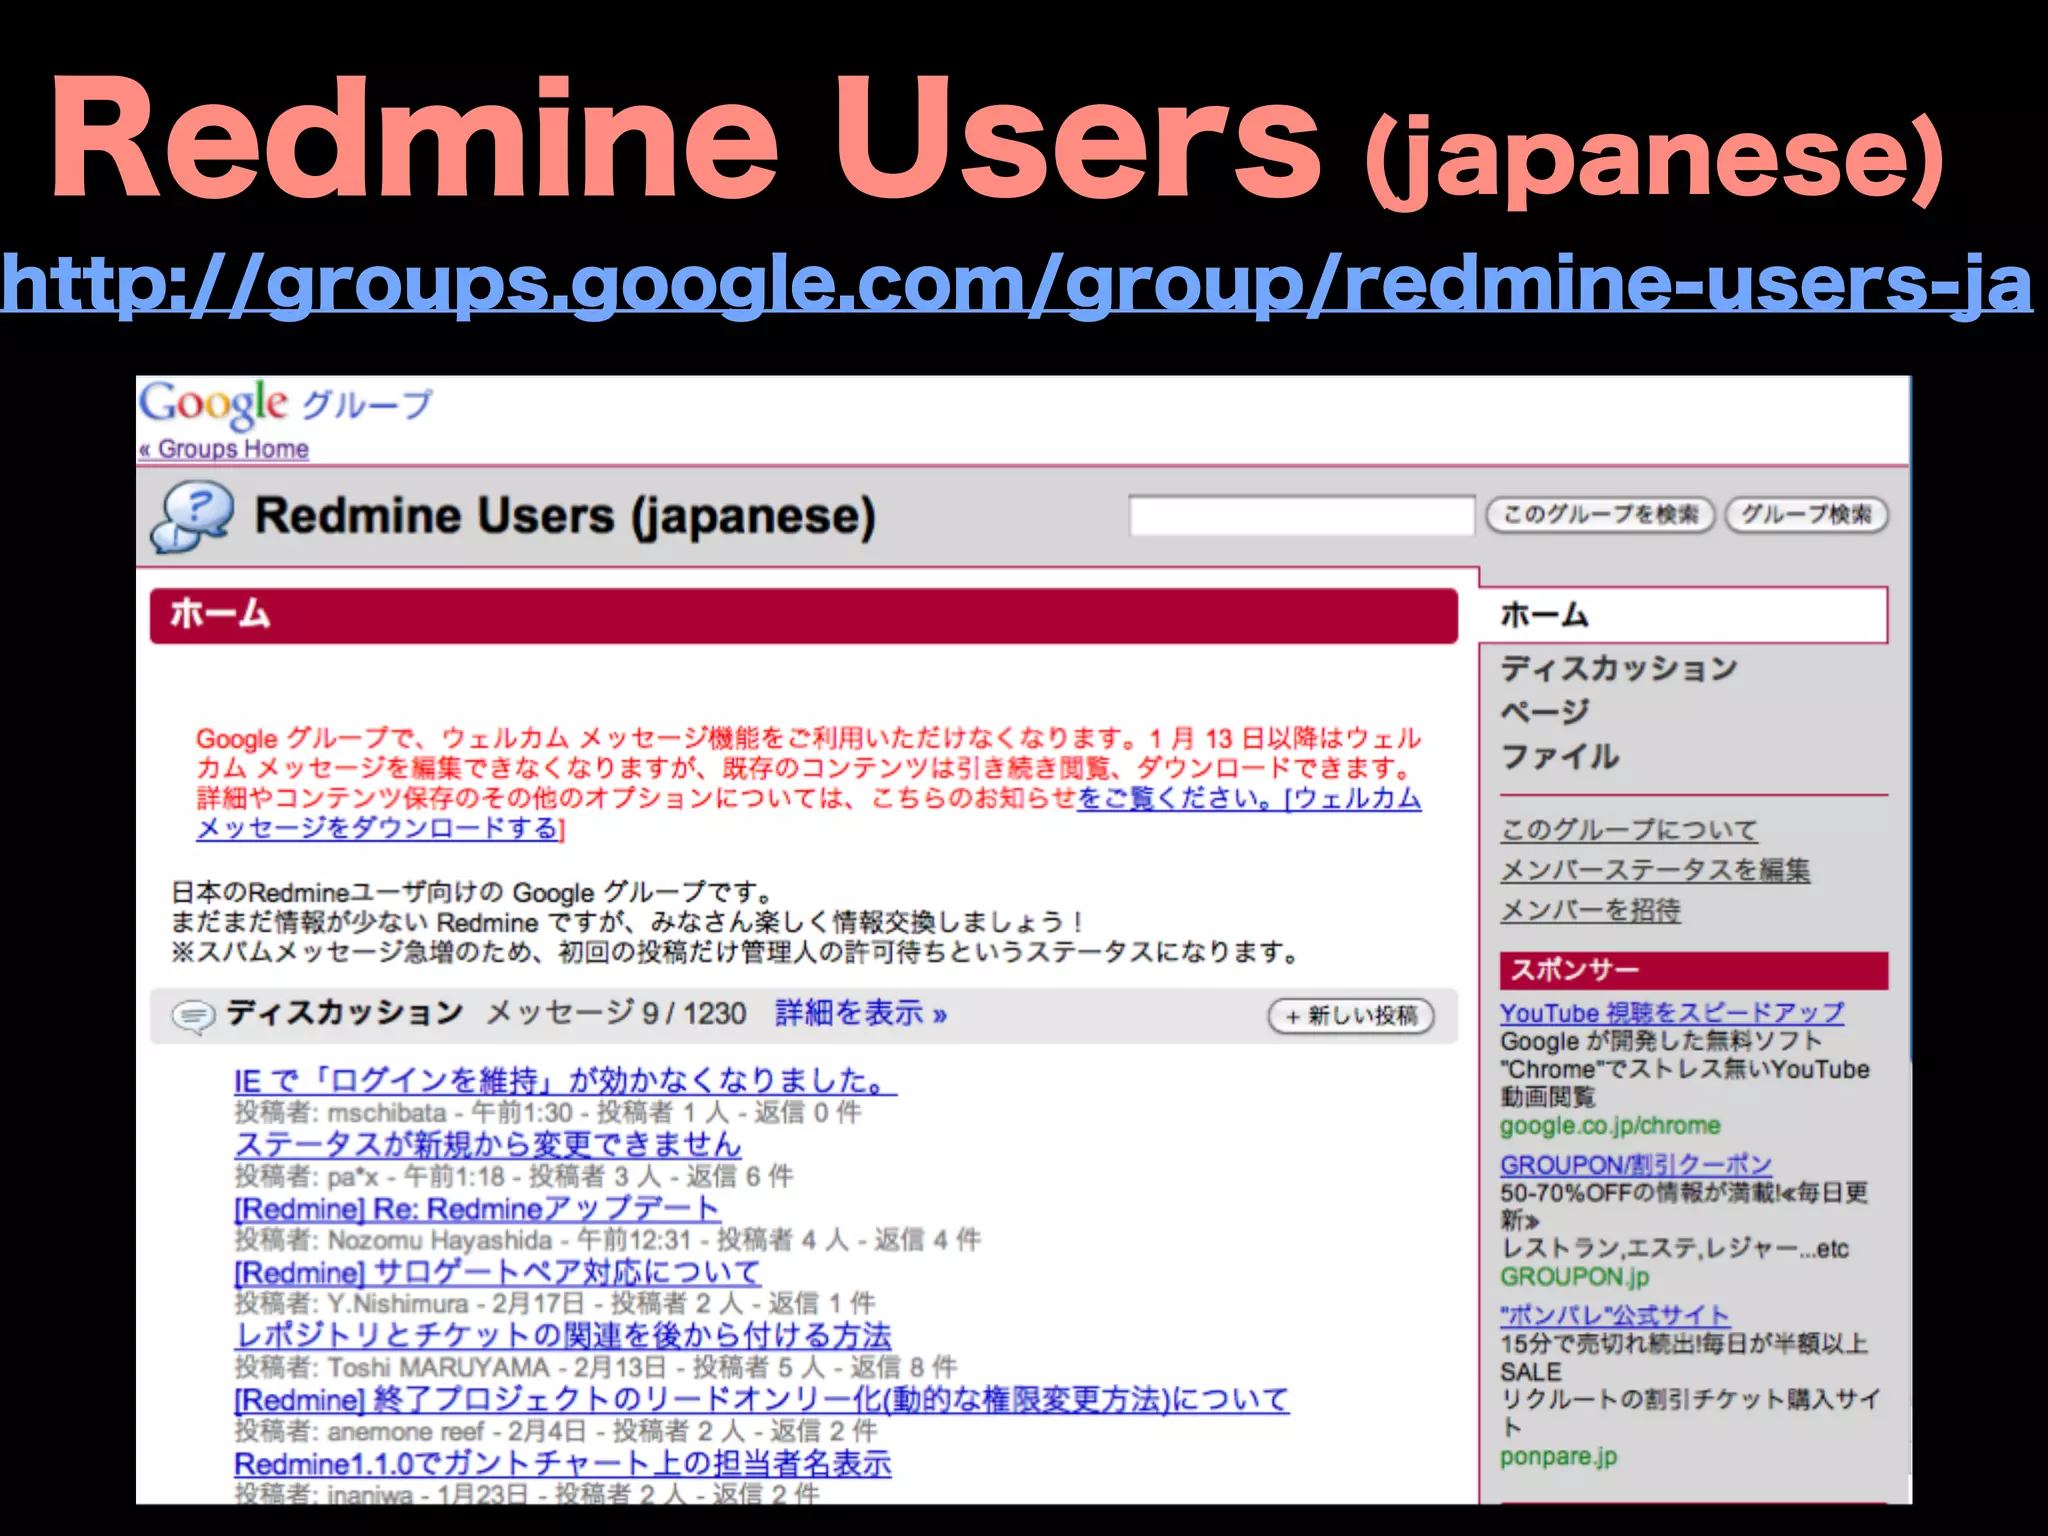Viewport: 2048px width, 1536px height.
Task: Open the groups.google.com redmine-users-ja URL
Action: pos(1016,284)
